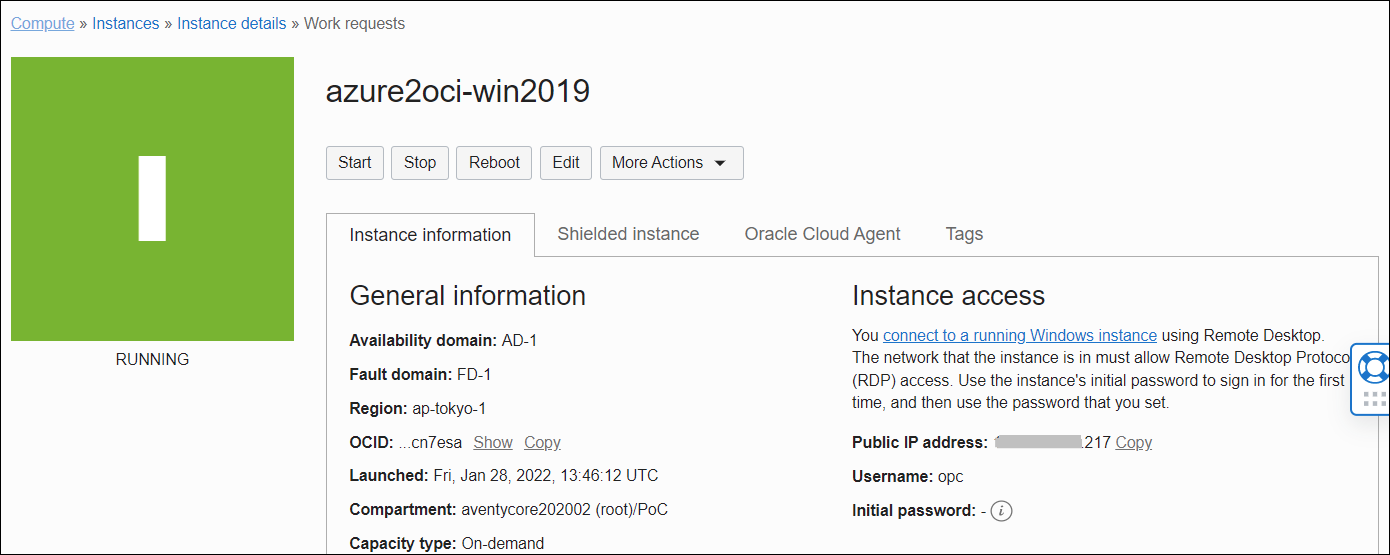Click the instance title 'azure2oci-win2019'

tap(458, 92)
